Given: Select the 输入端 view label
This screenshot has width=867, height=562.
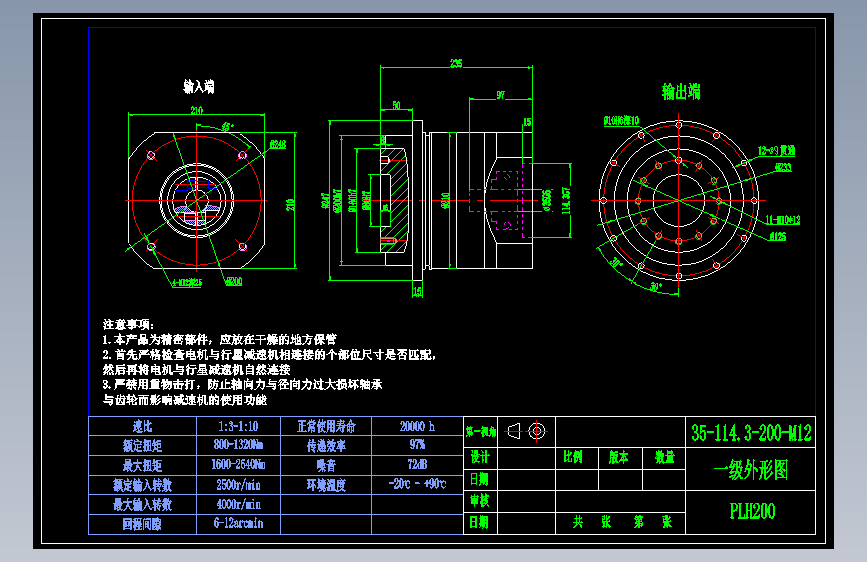Looking at the screenshot, I should pyautogui.click(x=199, y=86).
